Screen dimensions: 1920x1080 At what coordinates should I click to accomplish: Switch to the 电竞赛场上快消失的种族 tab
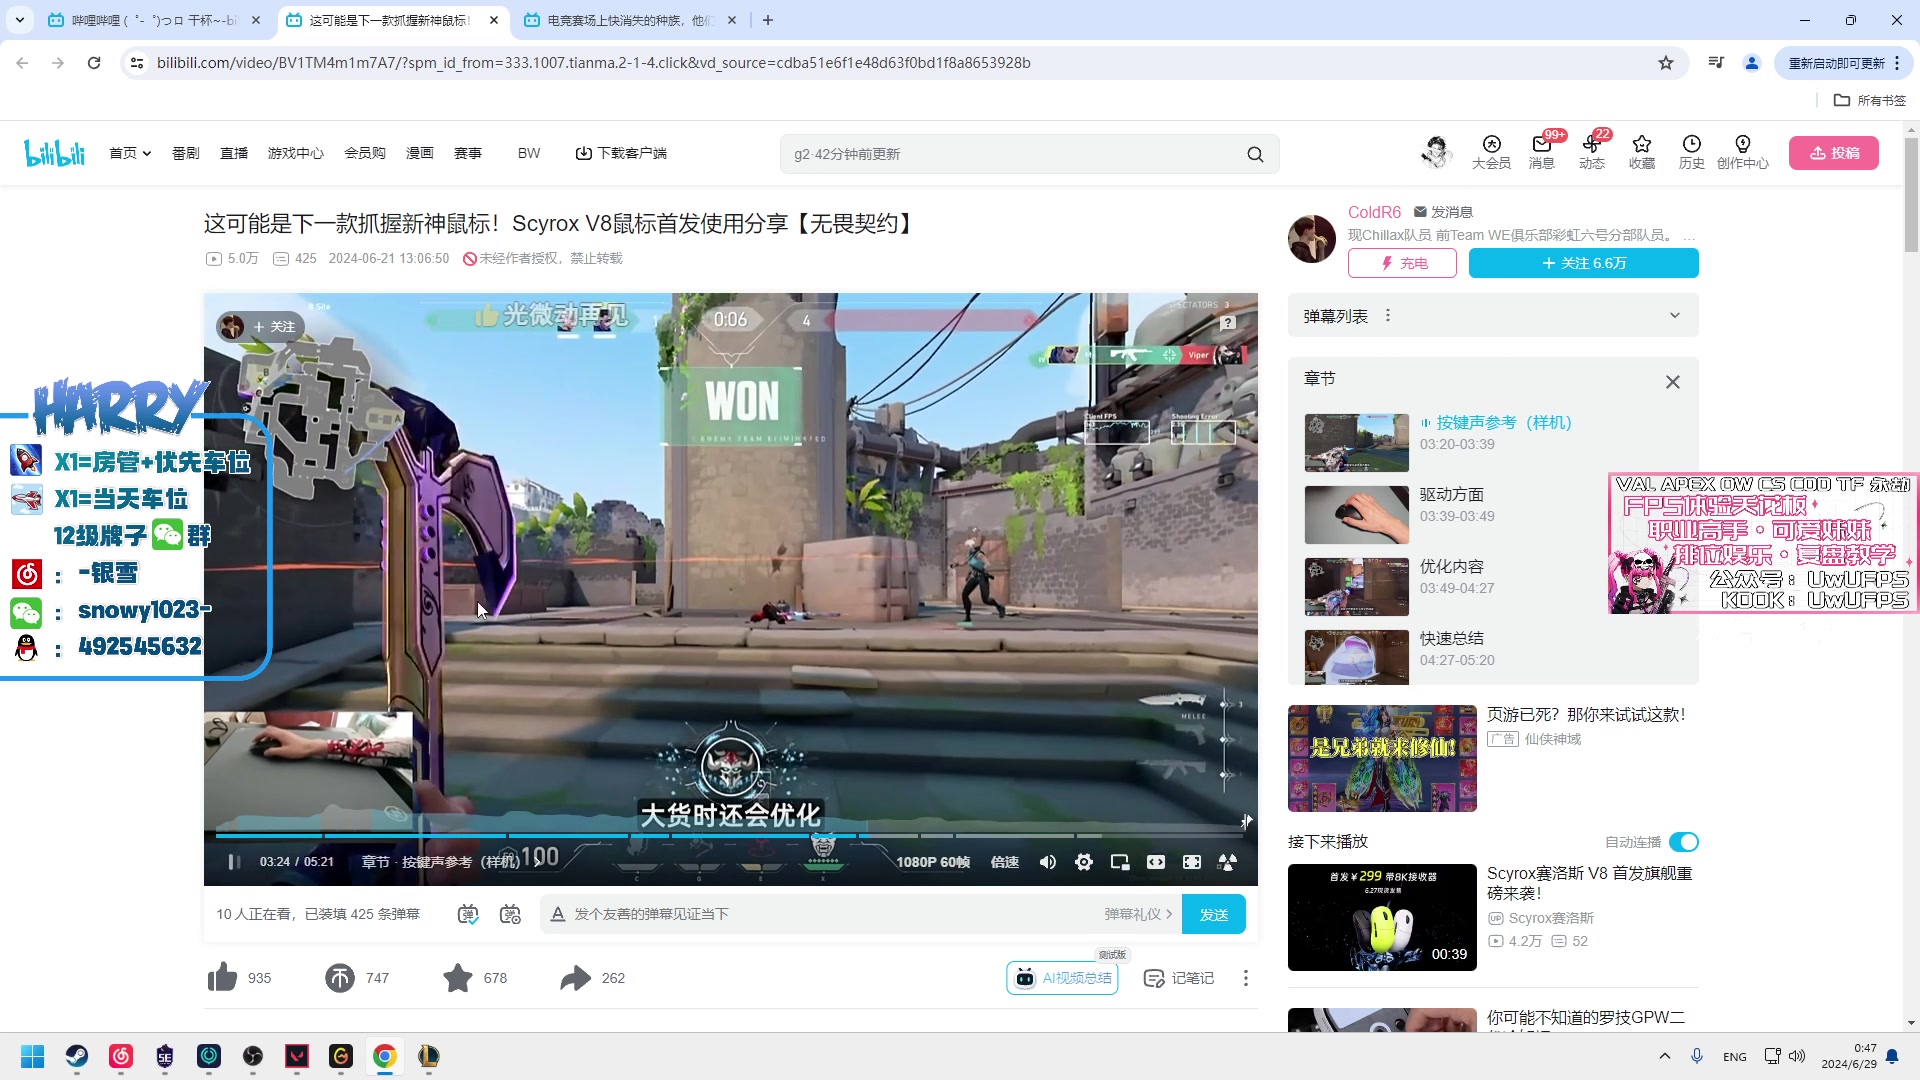pos(630,20)
